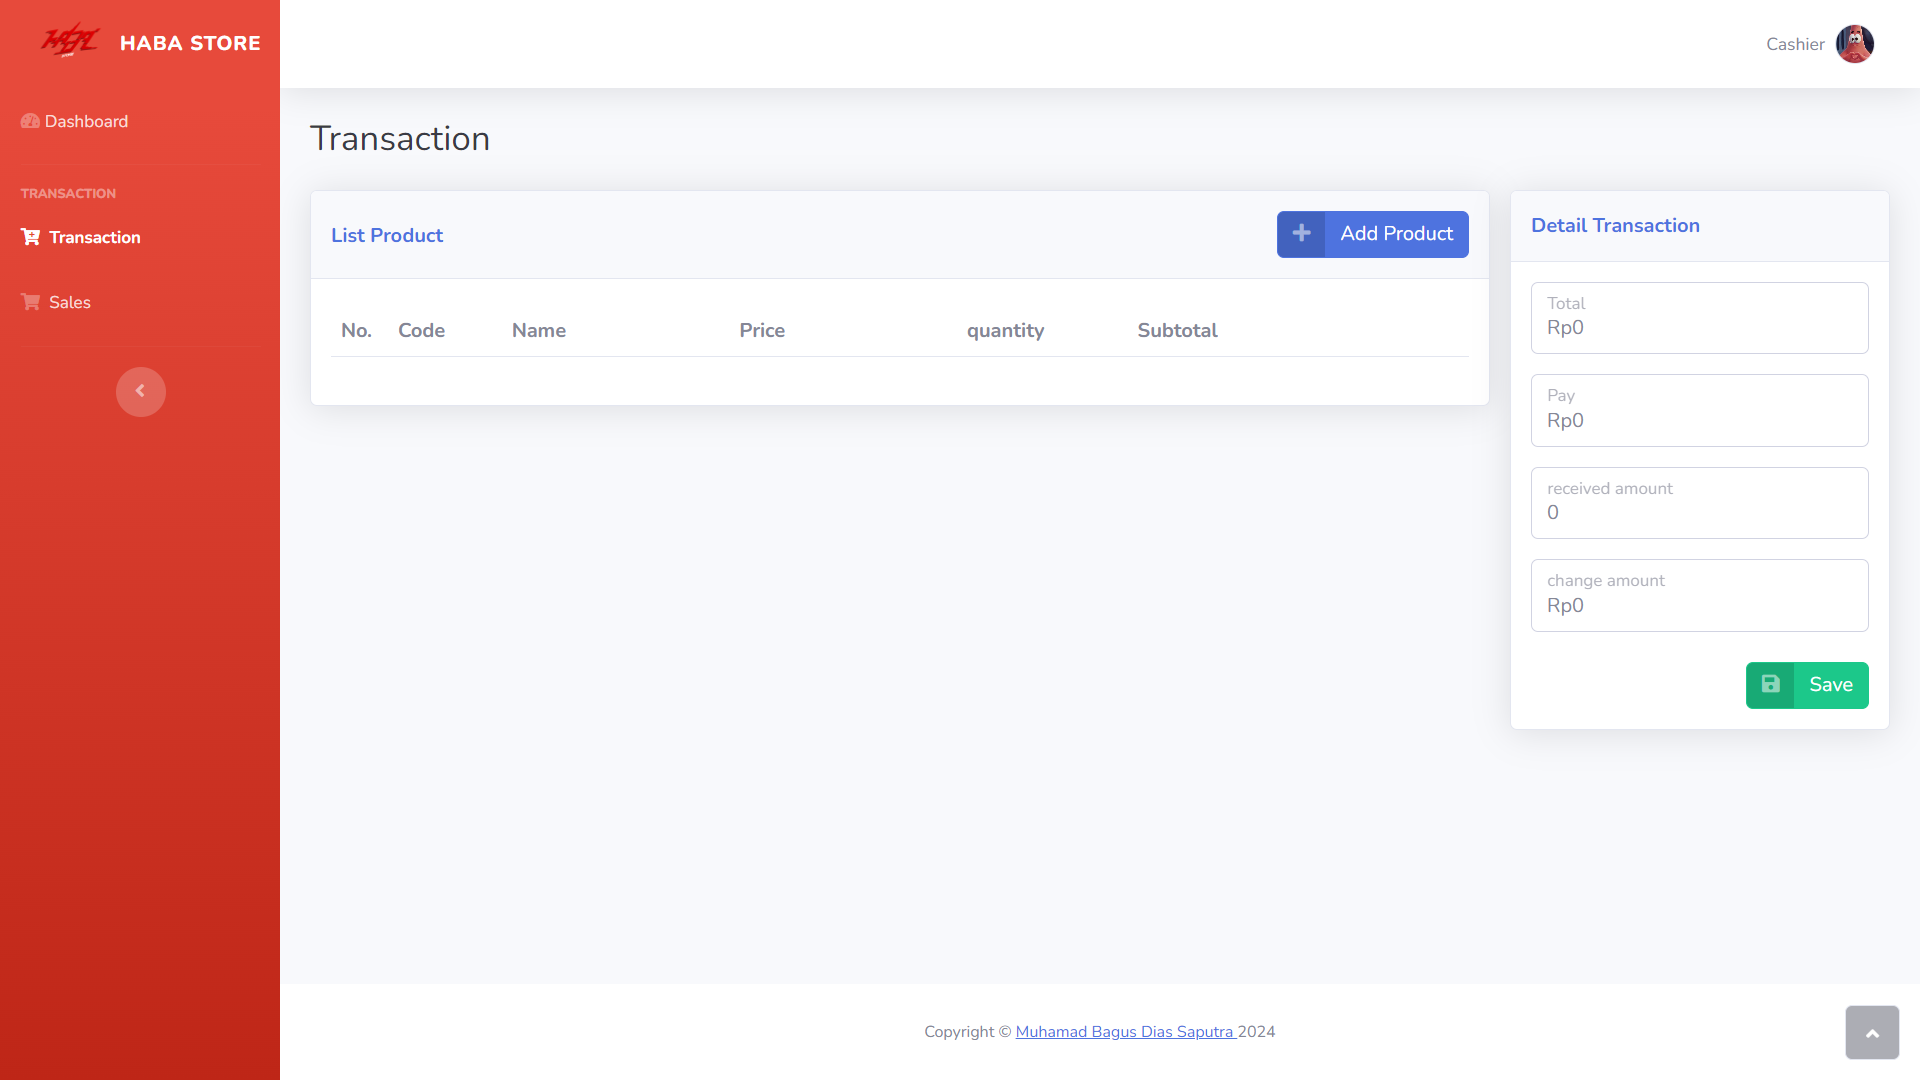Open the Dashboard menu item
The height and width of the screenshot is (1080, 1920).
87,121
